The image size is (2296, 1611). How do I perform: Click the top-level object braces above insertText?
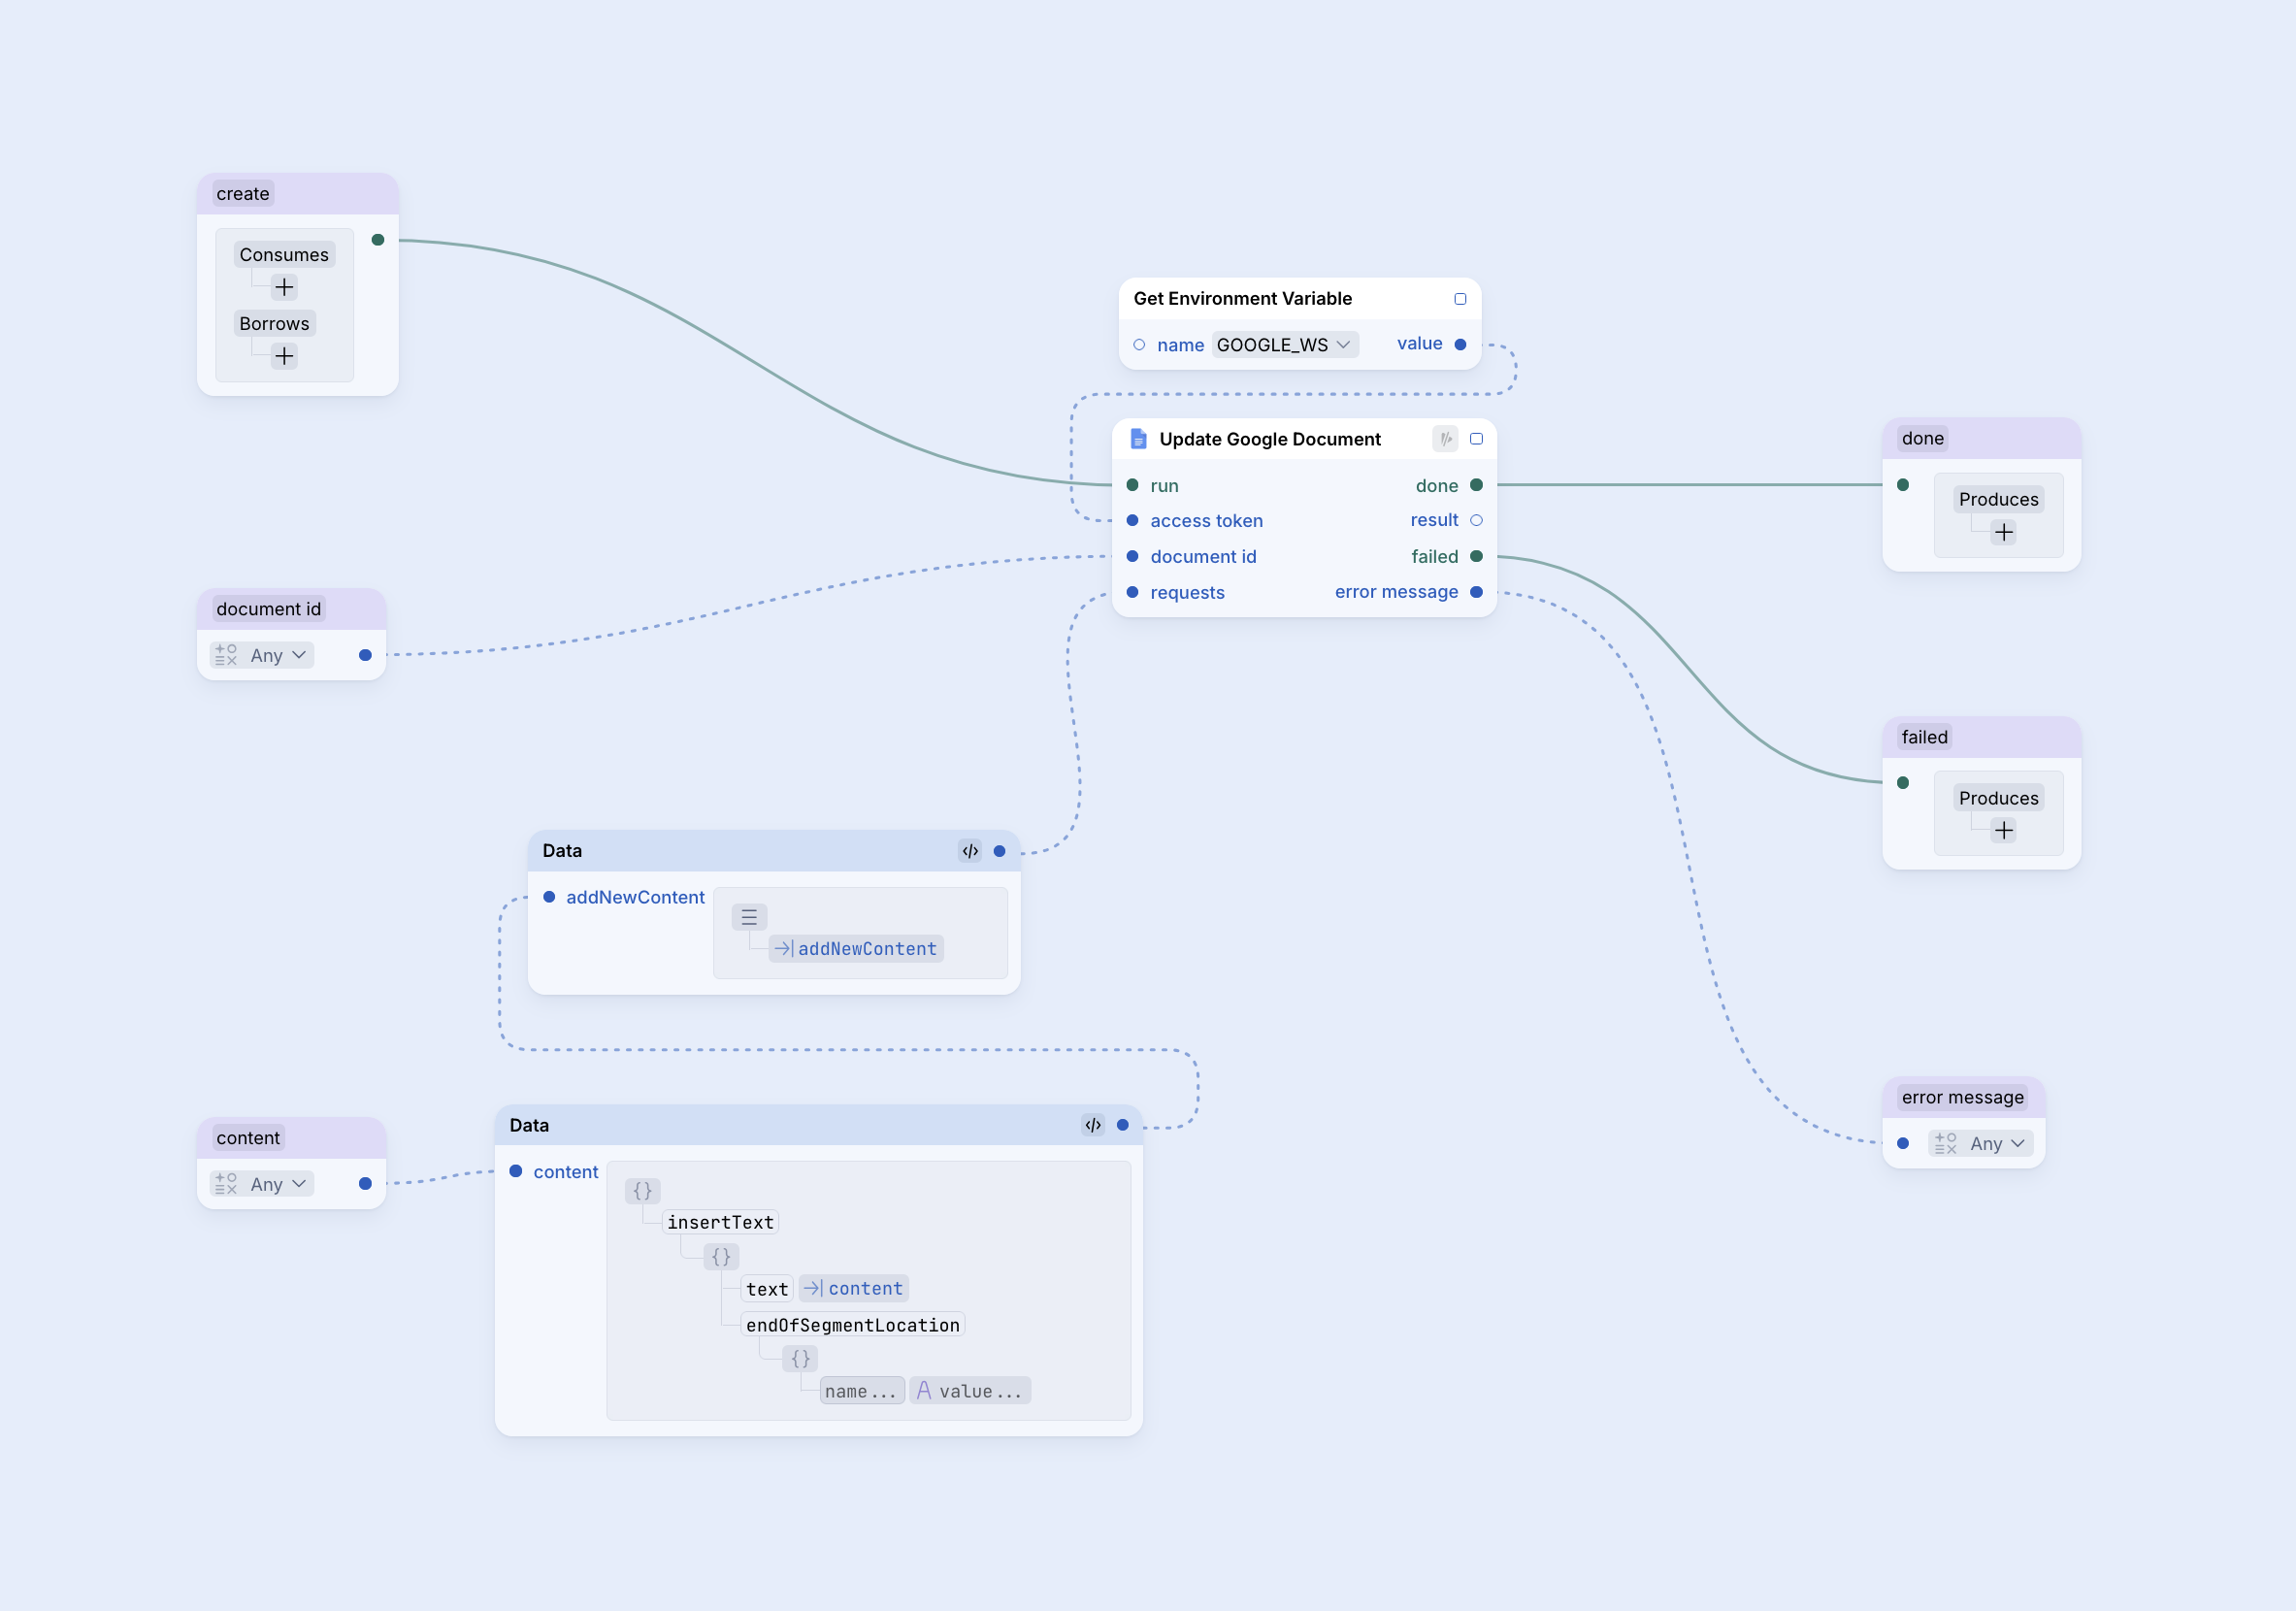643,1190
